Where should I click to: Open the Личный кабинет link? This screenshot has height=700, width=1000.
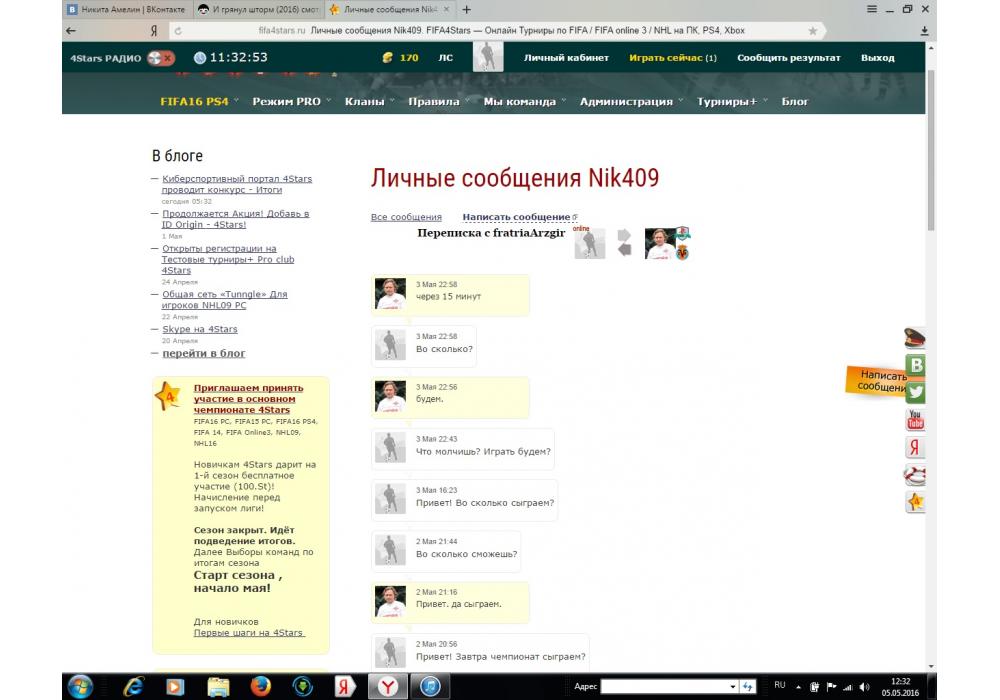[566, 58]
